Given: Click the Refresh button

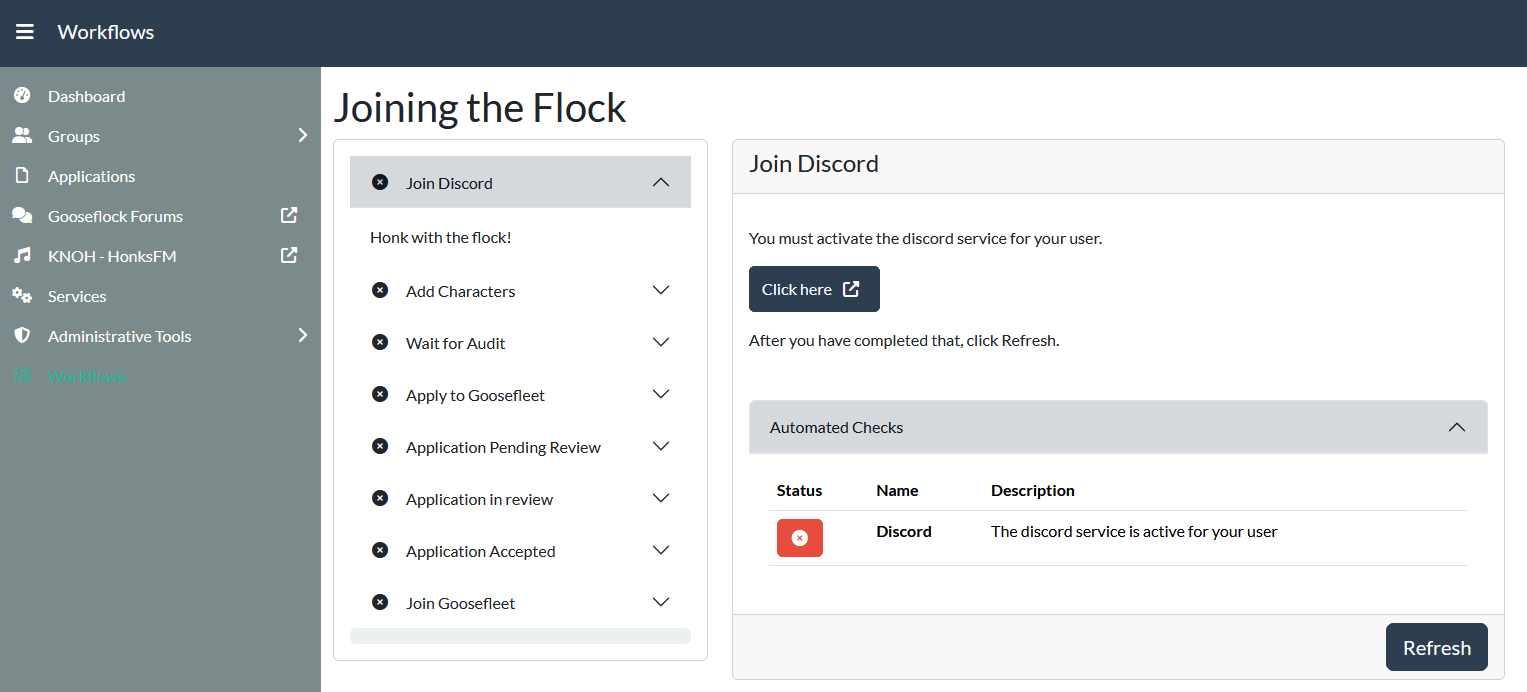Looking at the screenshot, I should 1436,647.
